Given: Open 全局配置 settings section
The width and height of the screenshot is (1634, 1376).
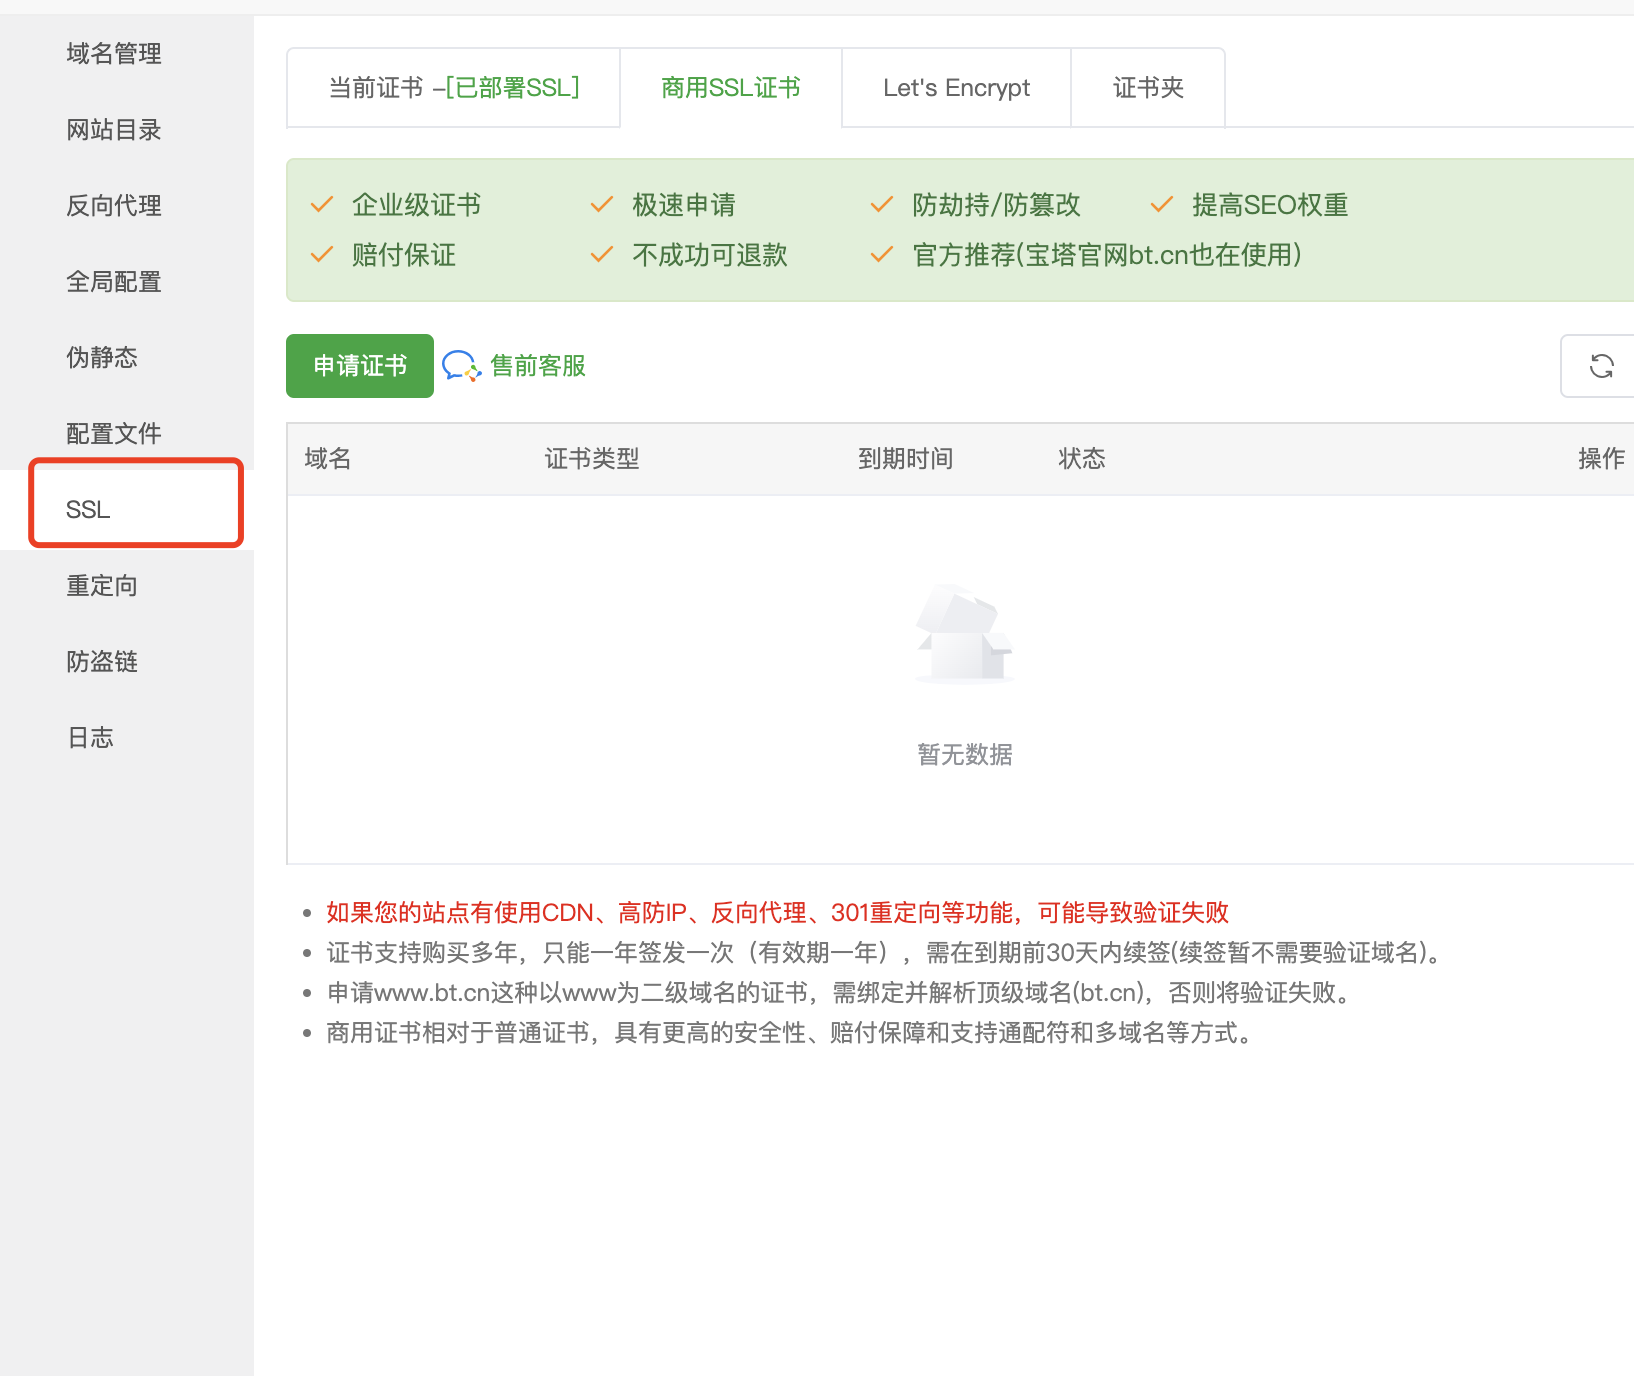Looking at the screenshot, I should point(114,282).
